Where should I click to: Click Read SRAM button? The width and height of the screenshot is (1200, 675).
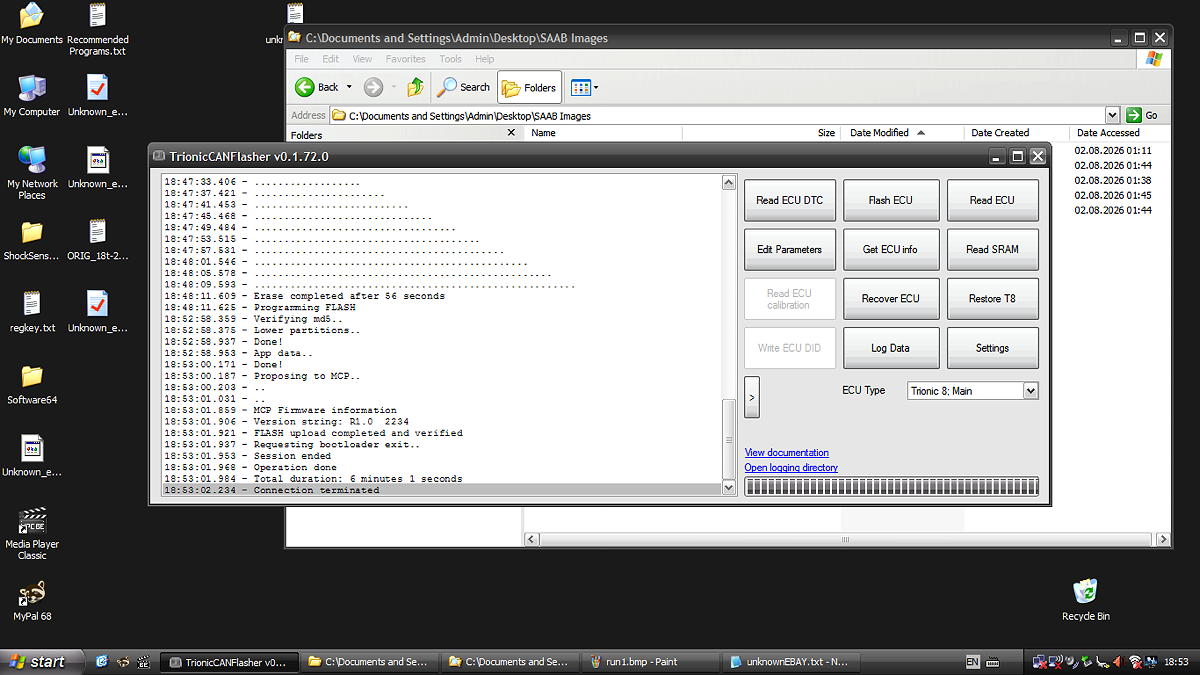click(x=992, y=249)
